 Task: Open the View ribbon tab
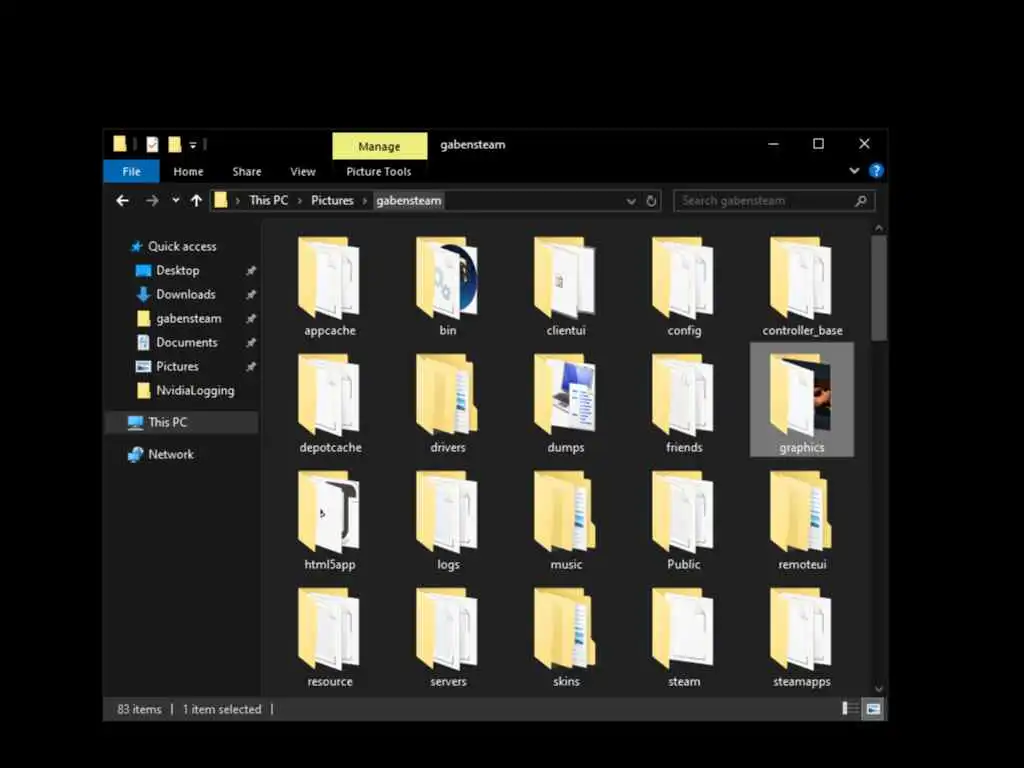[x=303, y=171]
